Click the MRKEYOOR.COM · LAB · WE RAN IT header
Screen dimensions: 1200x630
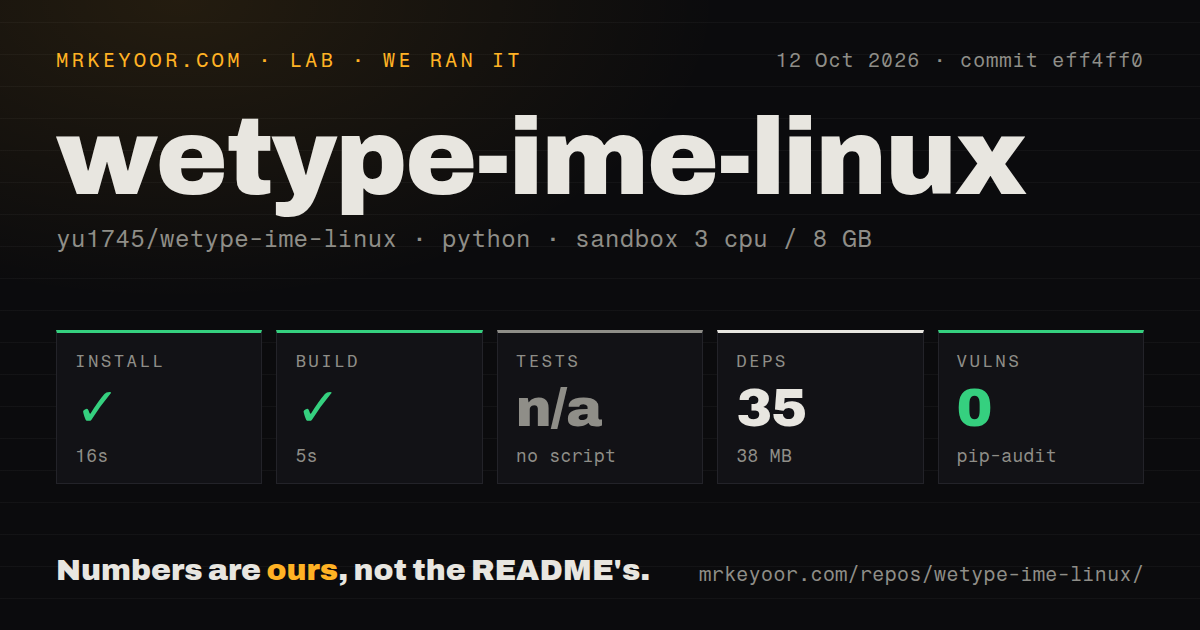tap(289, 60)
